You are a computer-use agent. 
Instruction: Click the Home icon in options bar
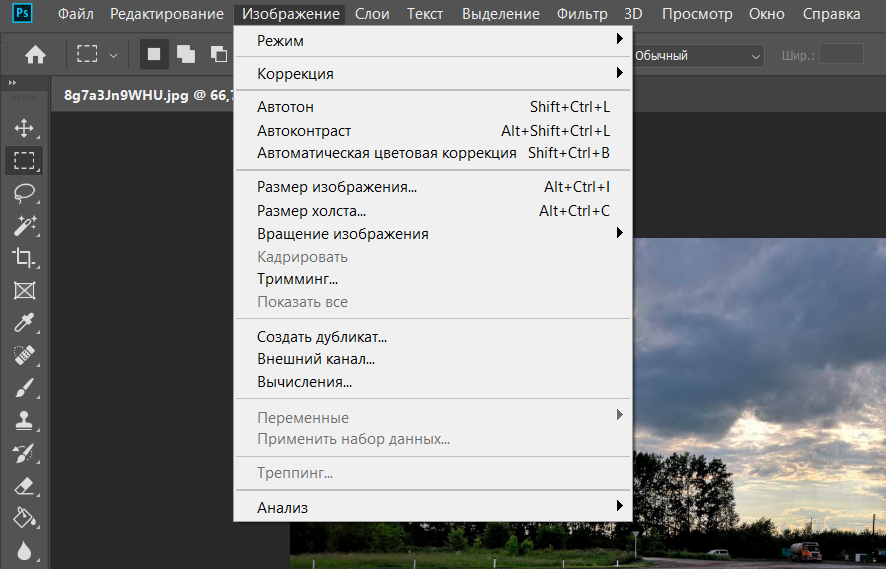tap(35, 55)
